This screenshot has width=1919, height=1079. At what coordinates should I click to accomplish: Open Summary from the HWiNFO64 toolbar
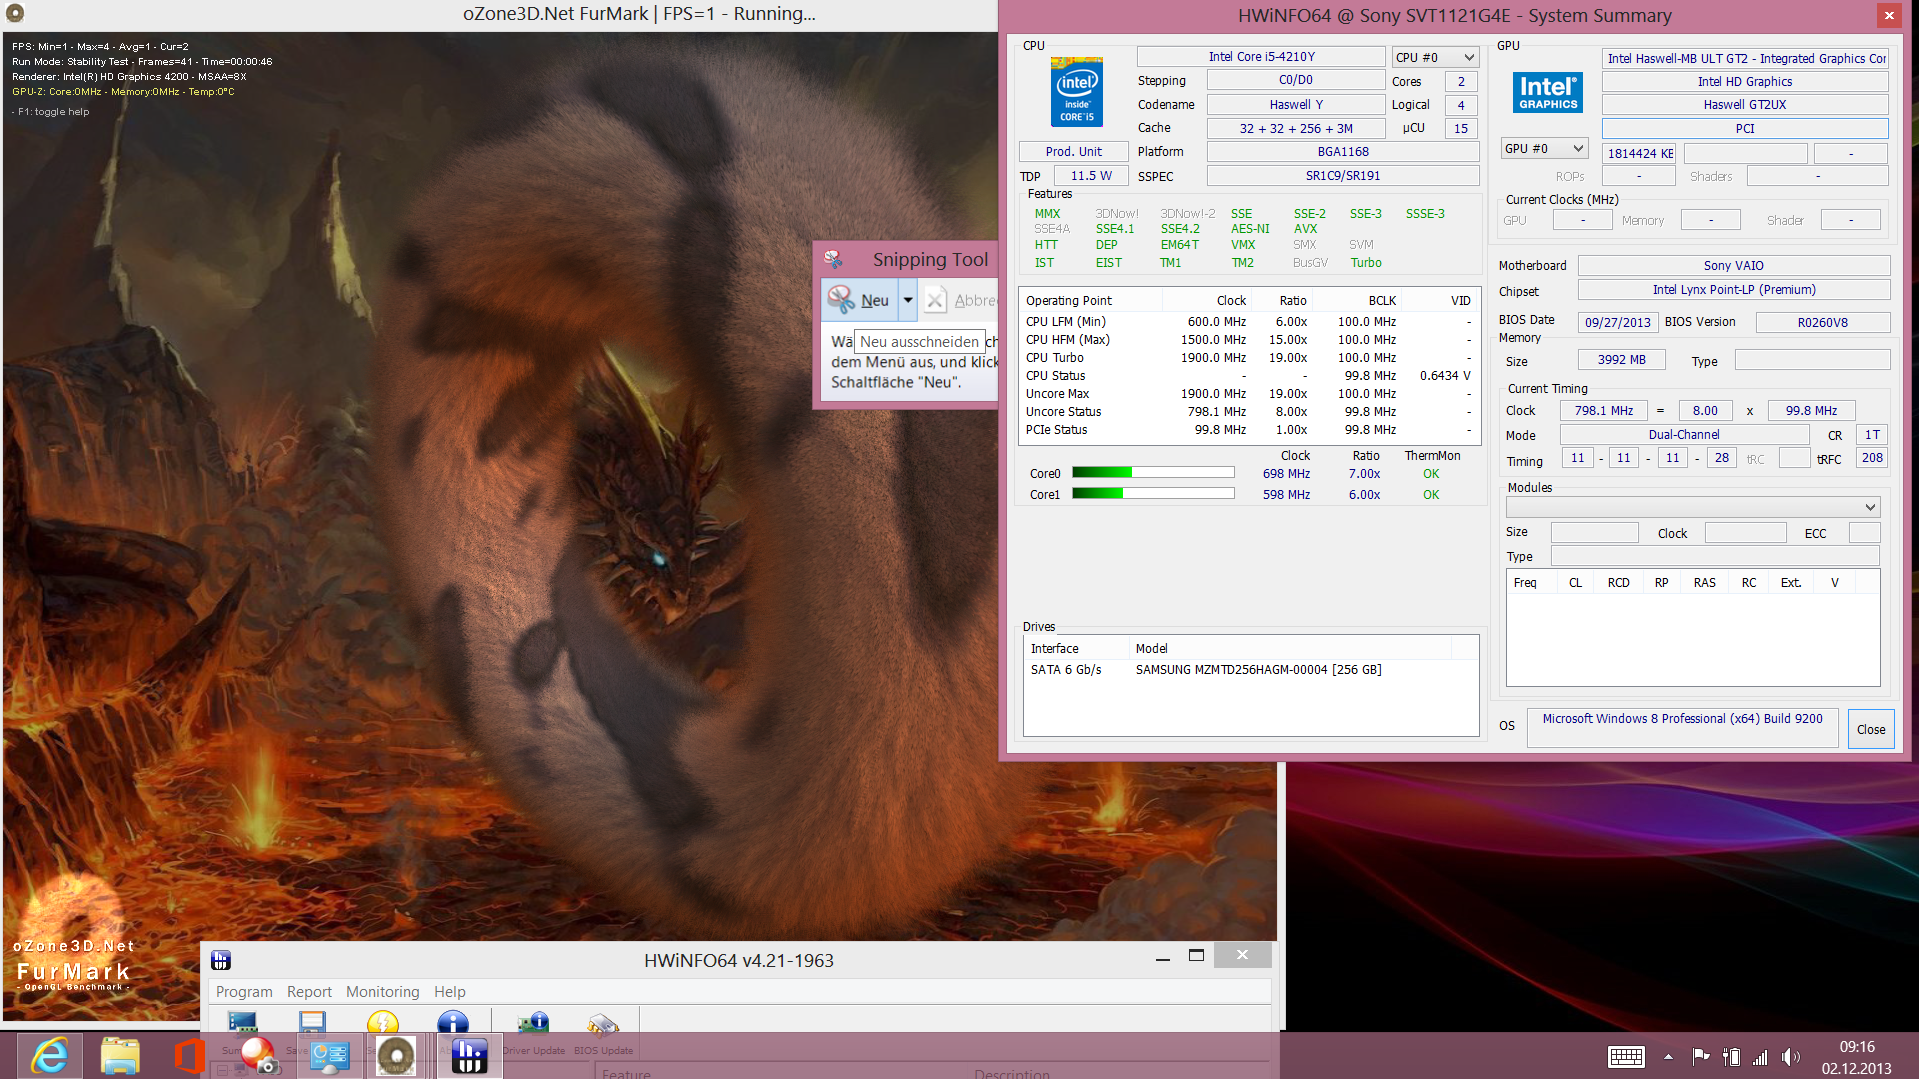pyautogui.click(x=242, y=1022)
